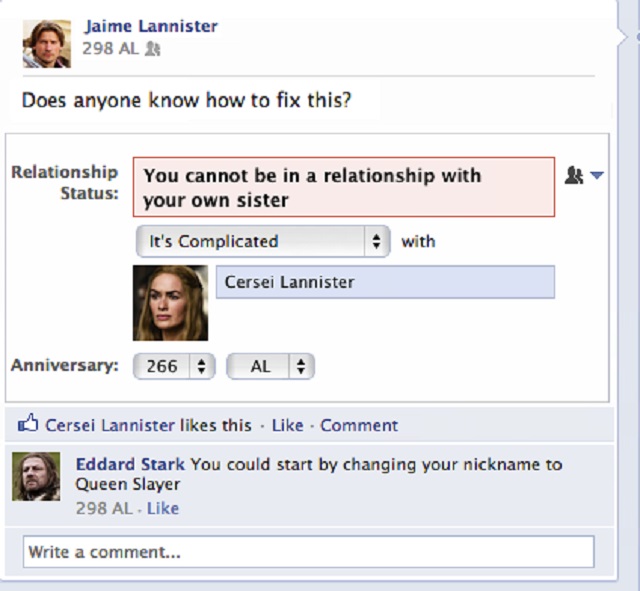Open the anniversary year 266 dropdown
Screen dimensions: 640x591
coord(174,367)
